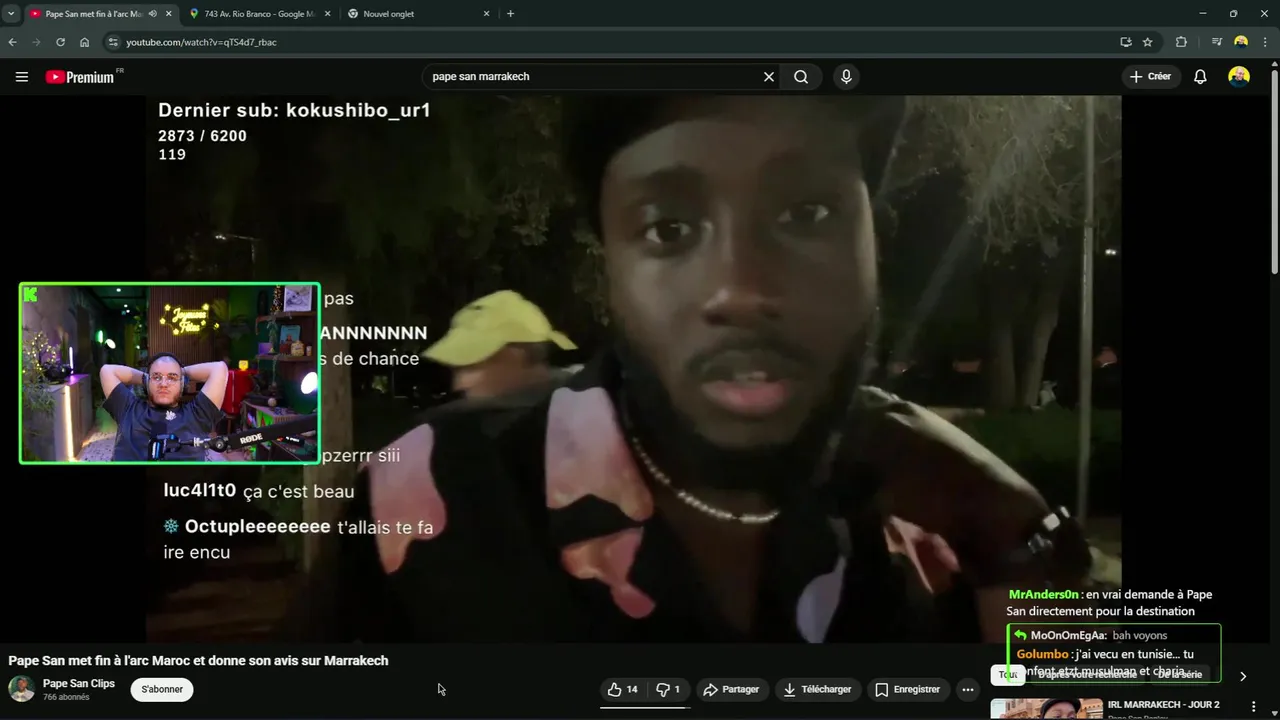Open the Chrome extensions puzzle menu
1280x720 pixels.
click(x=1181, y=42)
